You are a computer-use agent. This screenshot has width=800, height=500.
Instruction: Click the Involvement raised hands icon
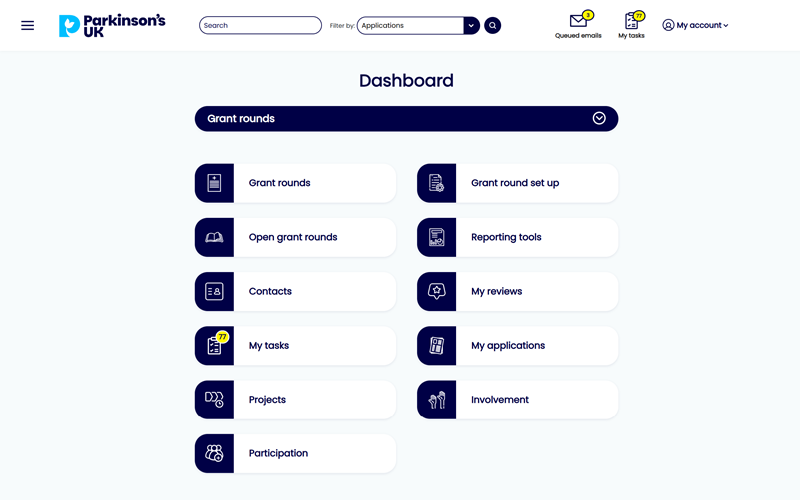436,399
